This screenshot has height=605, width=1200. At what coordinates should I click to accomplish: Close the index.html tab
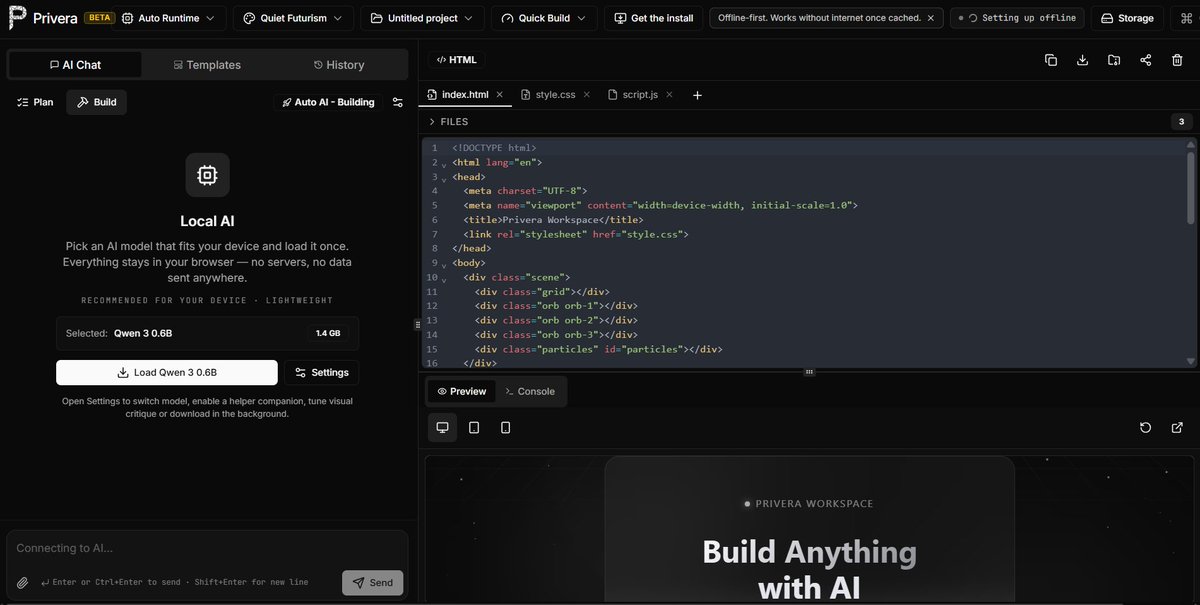(x=500, y=95)
